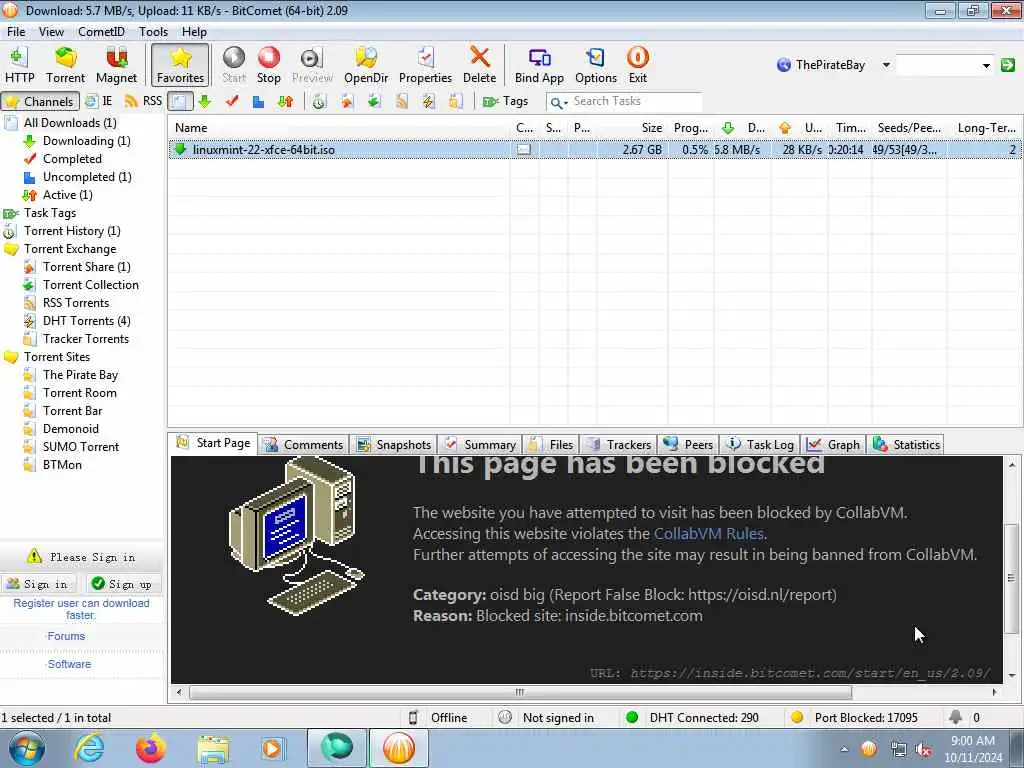Click the HTTP download toolbar icon
The image size is (1024, 768).
coord(20,65)
